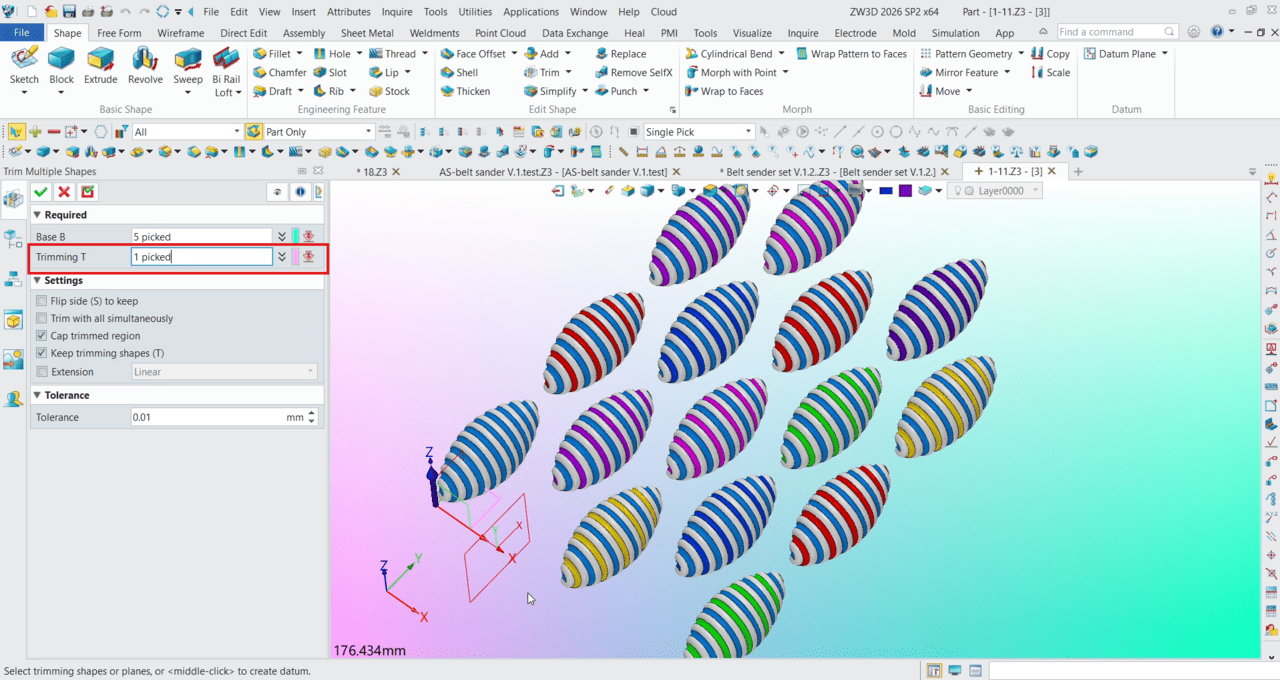Collapse the Settings section
This screenshot has width=1280, height=680.
click(x=38, y=280)
